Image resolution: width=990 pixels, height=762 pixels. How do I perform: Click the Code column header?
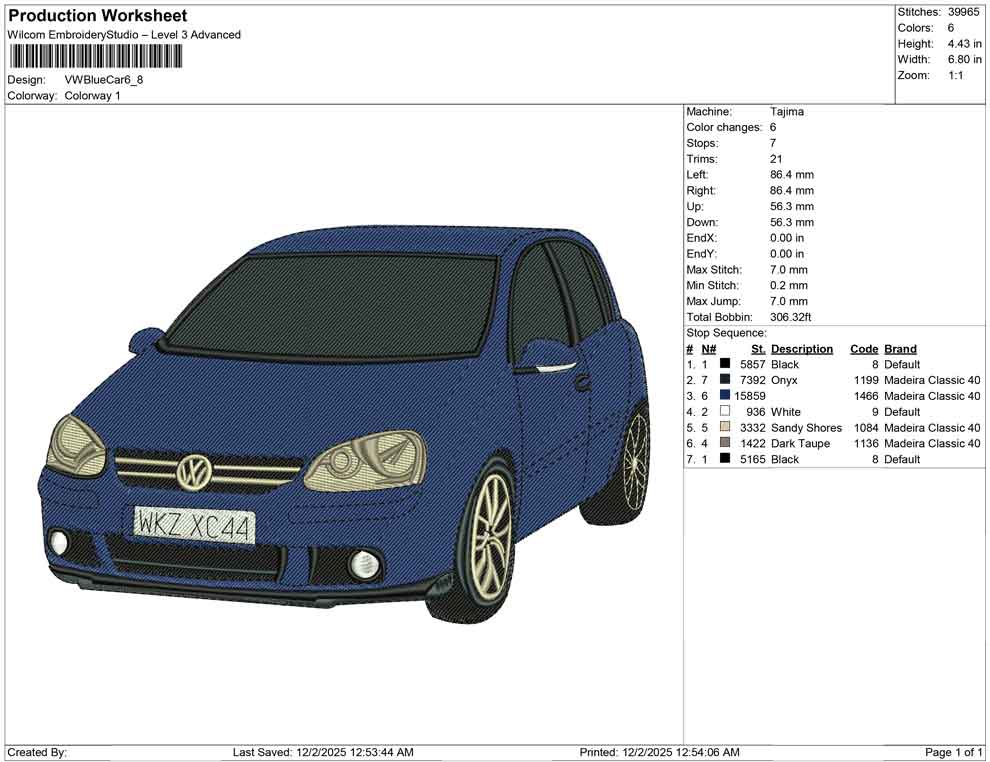[x=863, y=349]
